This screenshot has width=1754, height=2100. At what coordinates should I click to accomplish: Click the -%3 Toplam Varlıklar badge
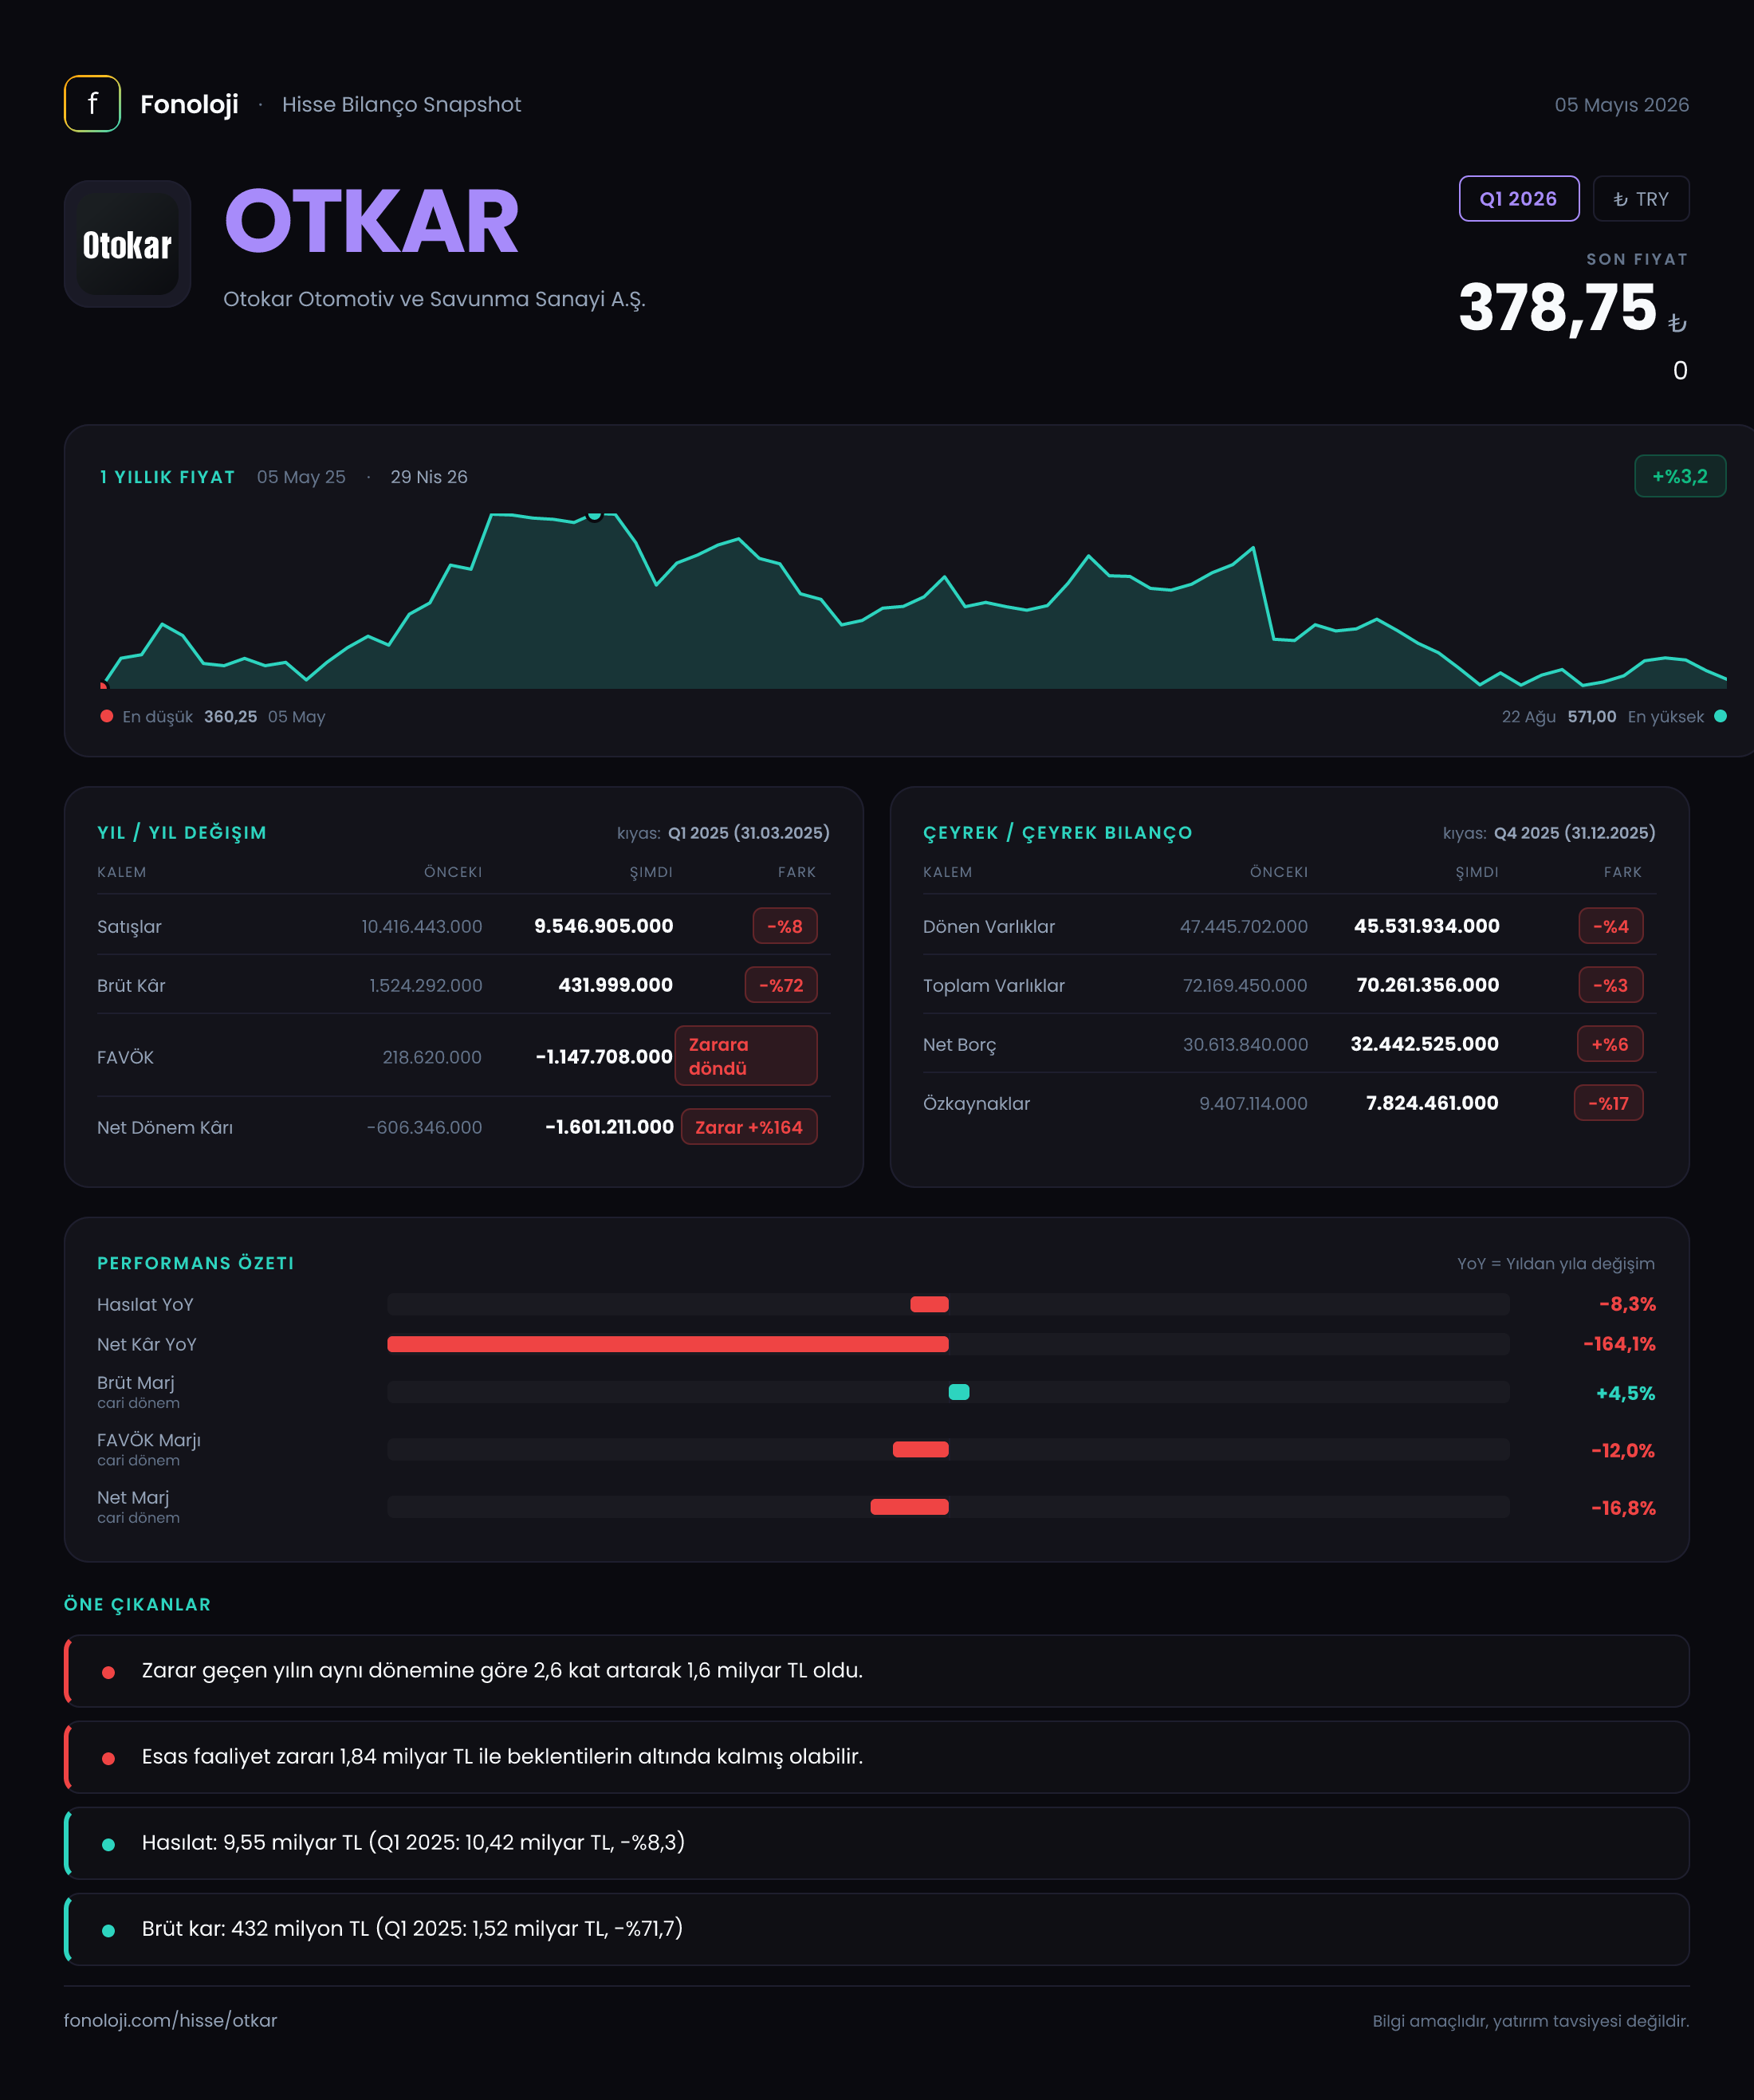click(1610, 985)
